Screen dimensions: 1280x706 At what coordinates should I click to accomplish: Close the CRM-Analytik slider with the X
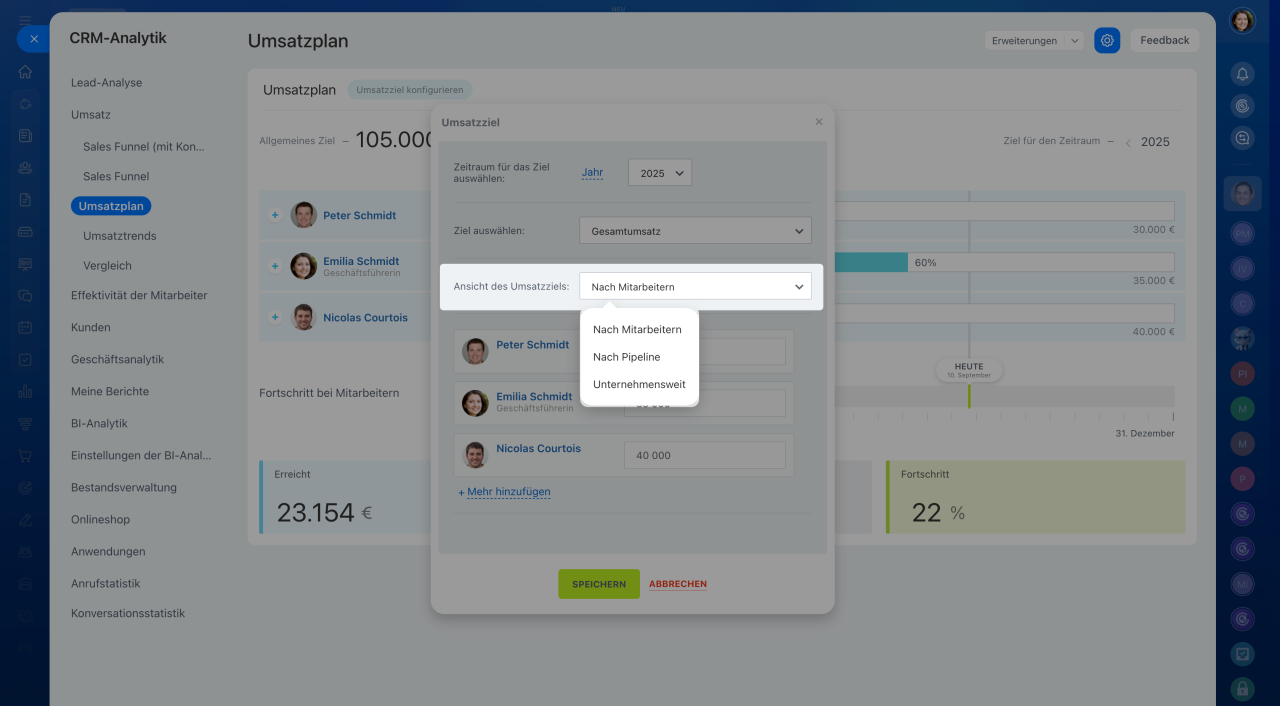click(x=33, y=39)
